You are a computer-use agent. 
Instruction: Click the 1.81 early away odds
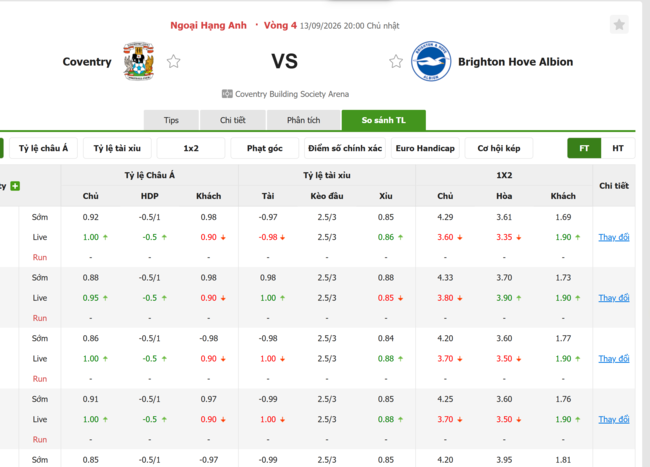click(x=563, y=460)
